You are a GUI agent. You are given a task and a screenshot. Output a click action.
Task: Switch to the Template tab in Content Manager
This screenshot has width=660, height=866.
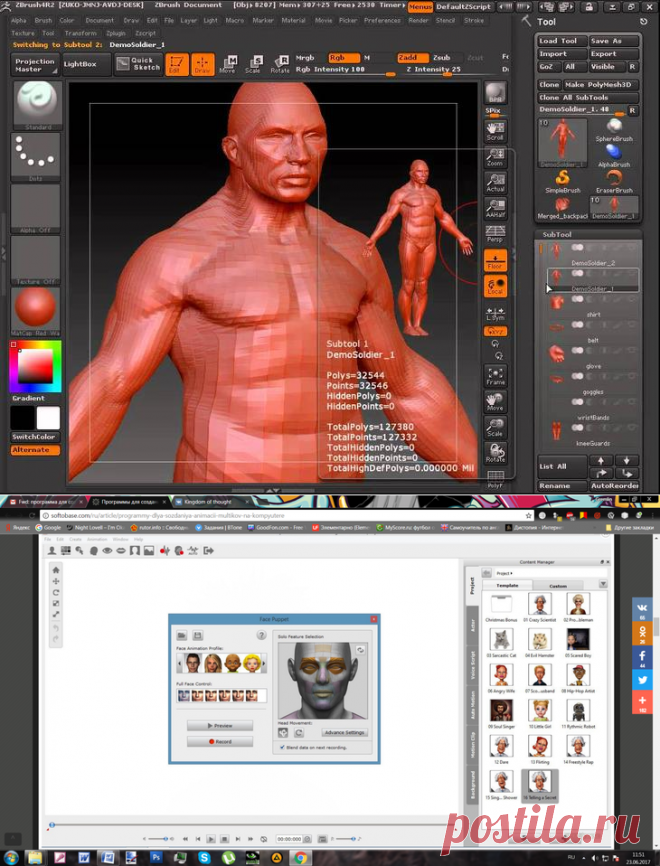click(507, 585)
